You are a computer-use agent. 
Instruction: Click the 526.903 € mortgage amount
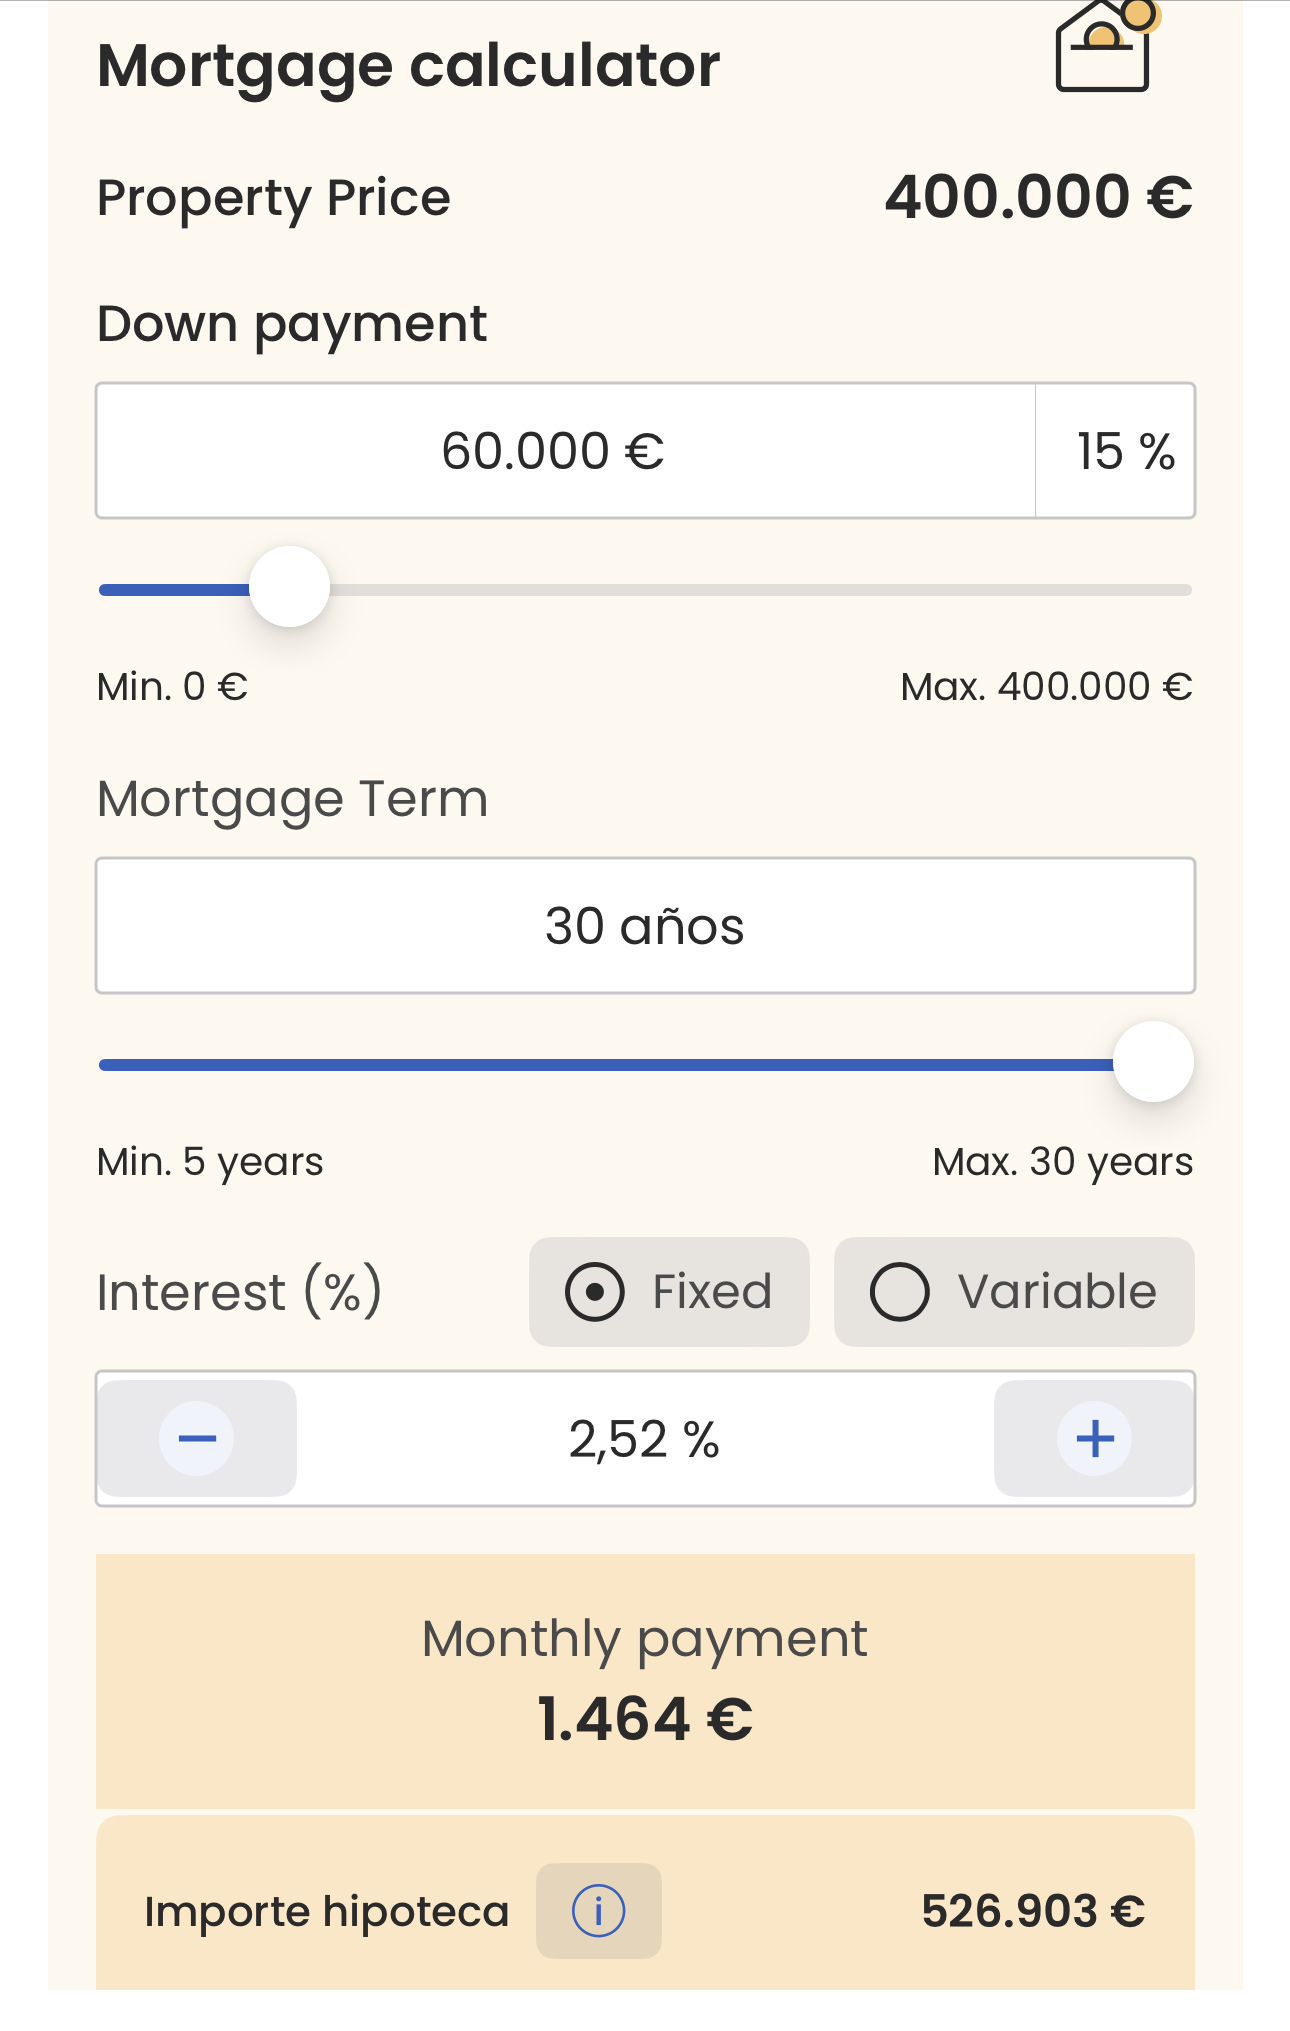click(1032, 1911)
